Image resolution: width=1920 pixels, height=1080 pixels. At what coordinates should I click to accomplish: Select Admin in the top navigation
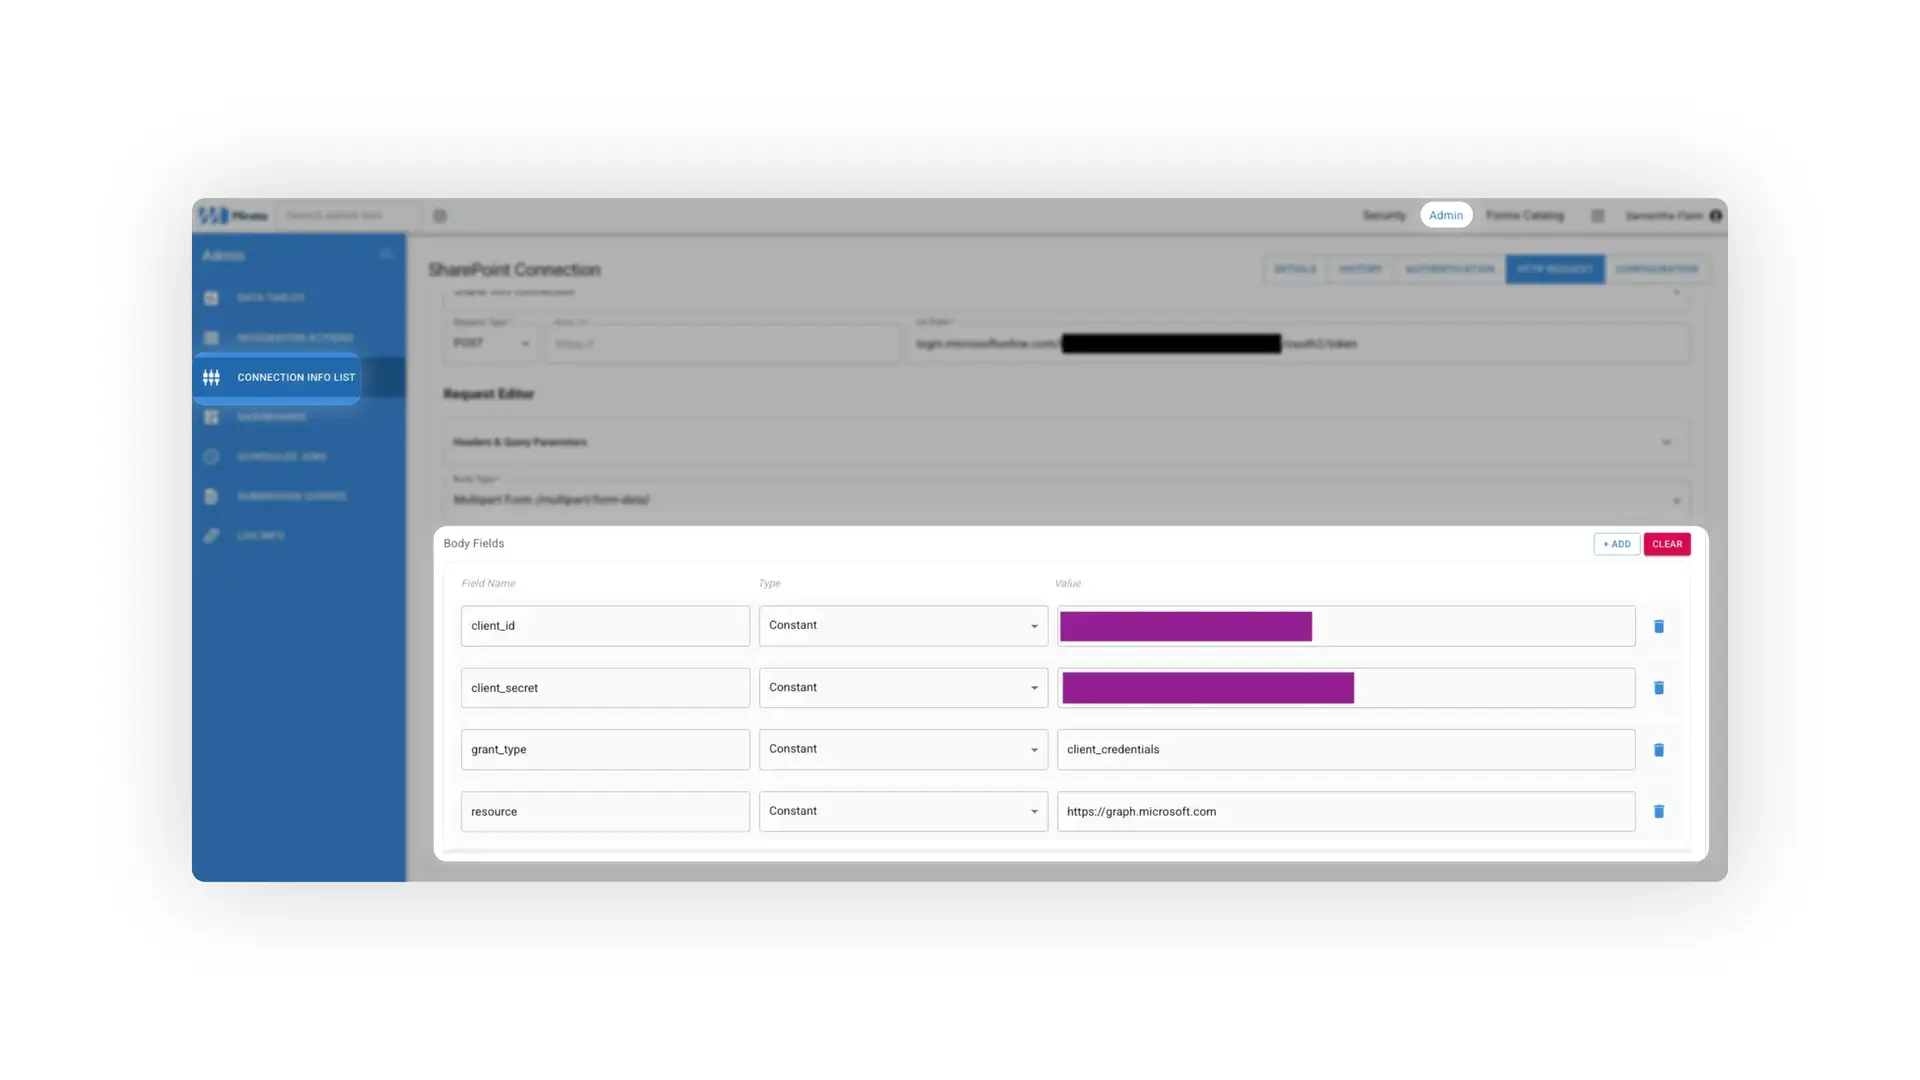point(1446,214)
